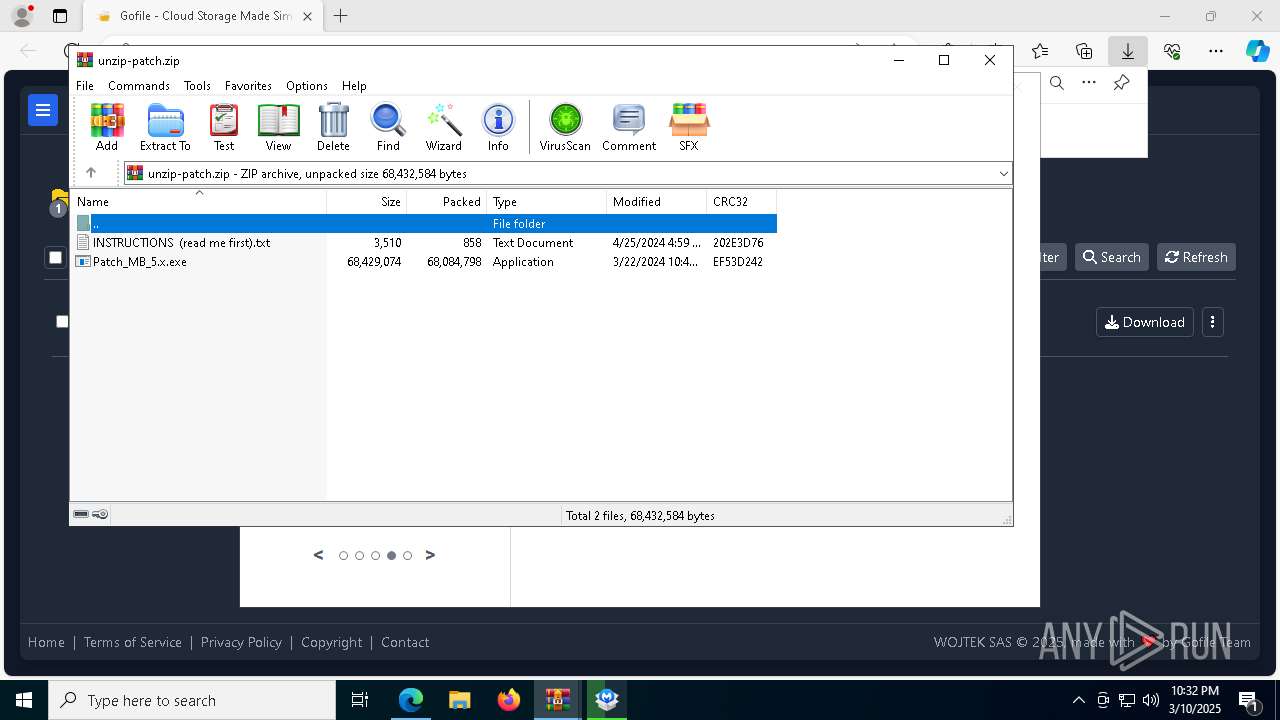Open the three-dot options next to Download
Viewport: 1280px width, 720px height.
(1212, 322)
